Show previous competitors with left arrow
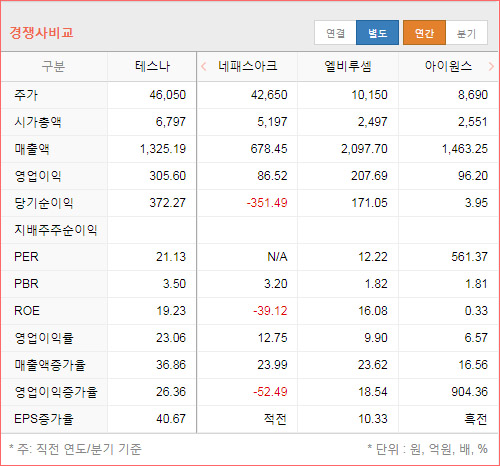Image resolution: width=500 pixels, height=466 pixels. point(204,66)
